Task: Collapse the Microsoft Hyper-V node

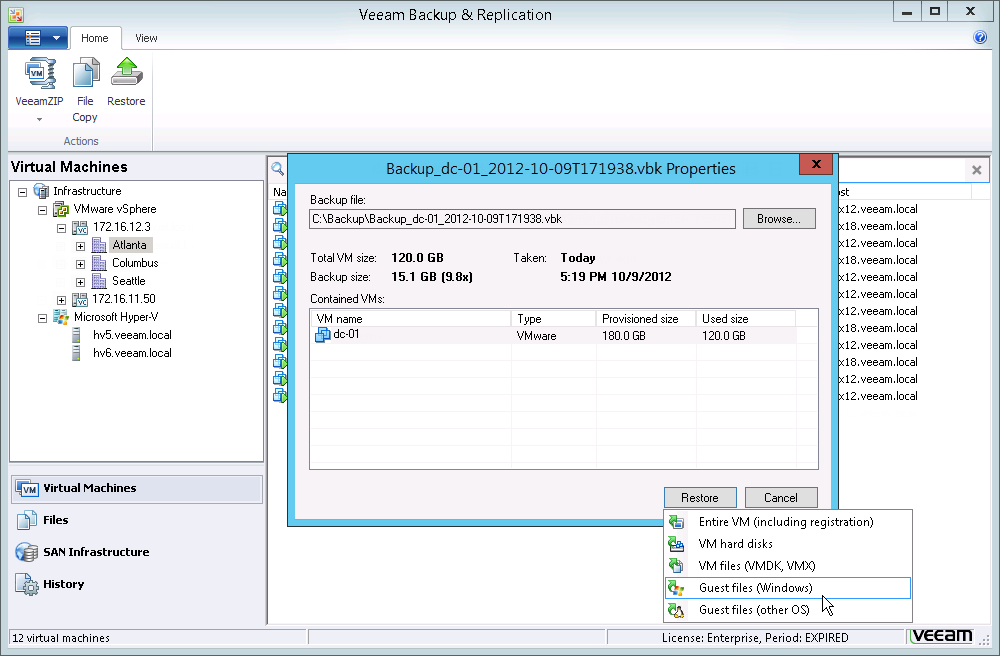Action: click(42, 318)
